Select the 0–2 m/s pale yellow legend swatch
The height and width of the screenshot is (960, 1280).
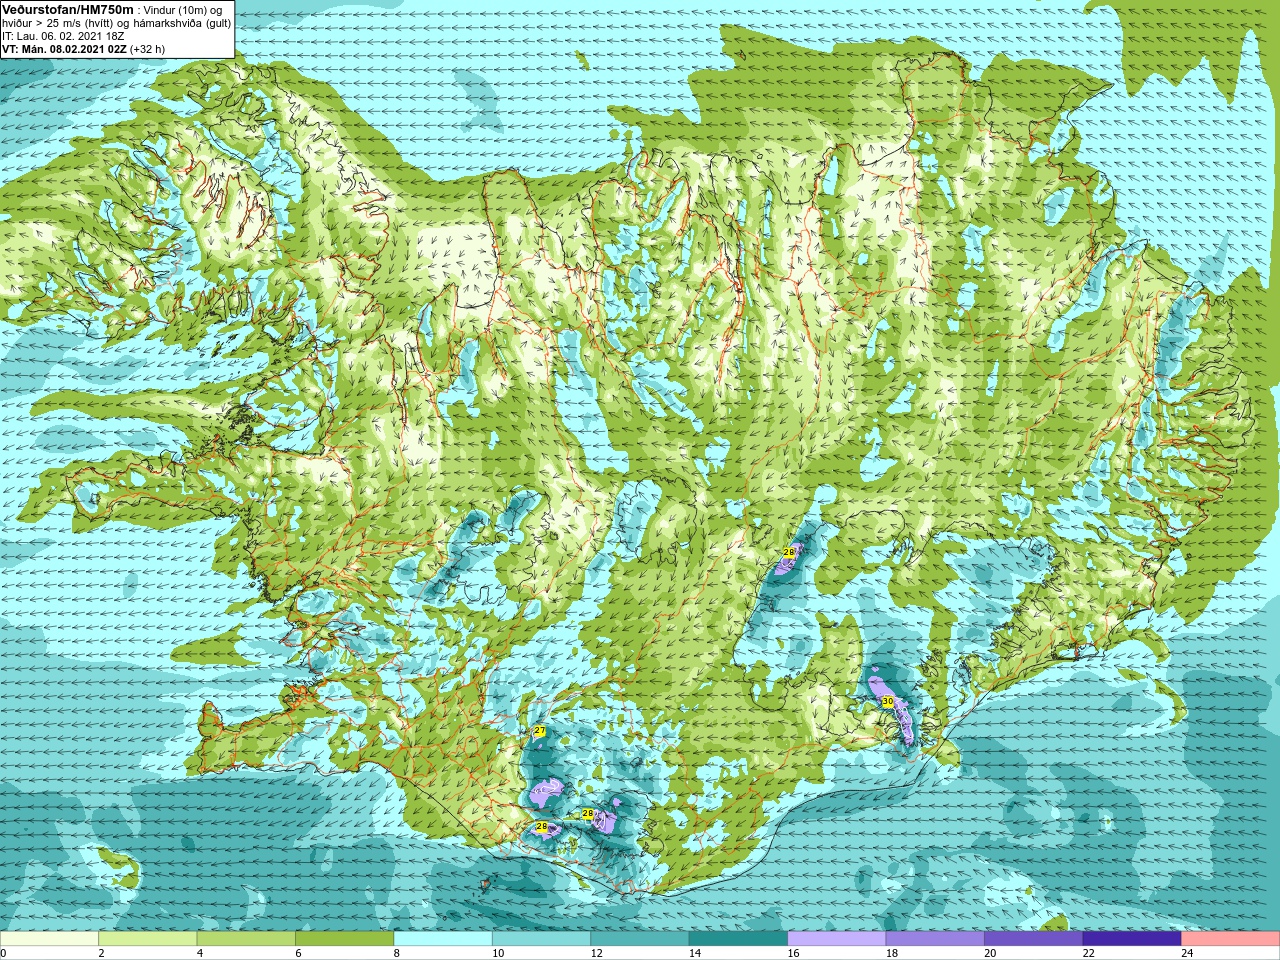pos(49,939)
